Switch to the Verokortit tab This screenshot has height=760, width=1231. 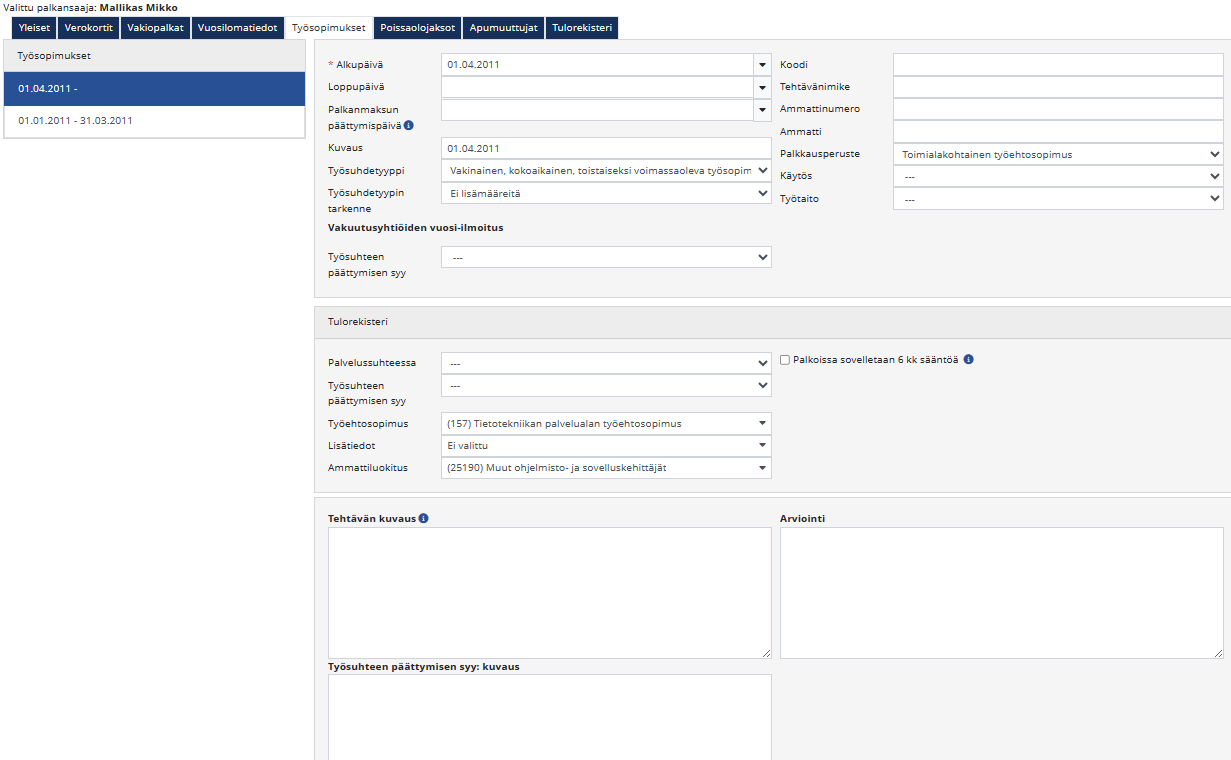coord(88,28)
